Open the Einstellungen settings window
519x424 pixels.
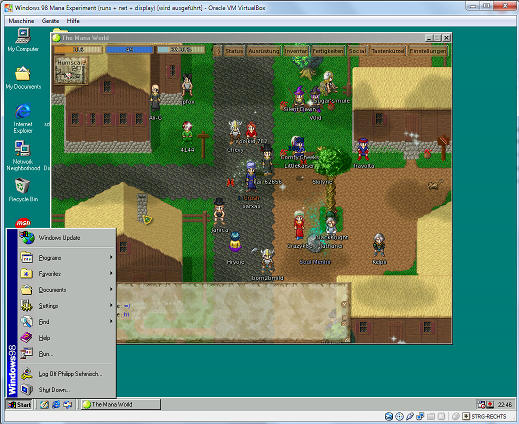[428, 51]
